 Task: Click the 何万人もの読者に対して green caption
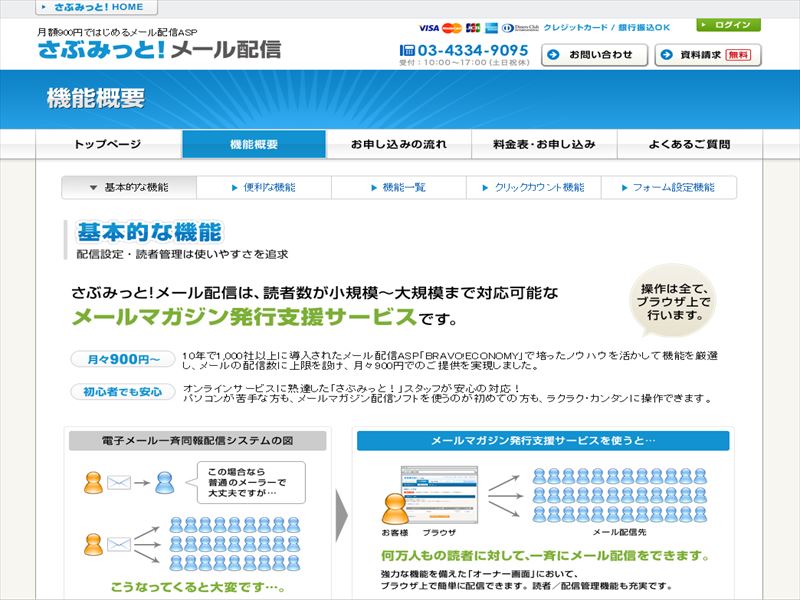point(545,556)
